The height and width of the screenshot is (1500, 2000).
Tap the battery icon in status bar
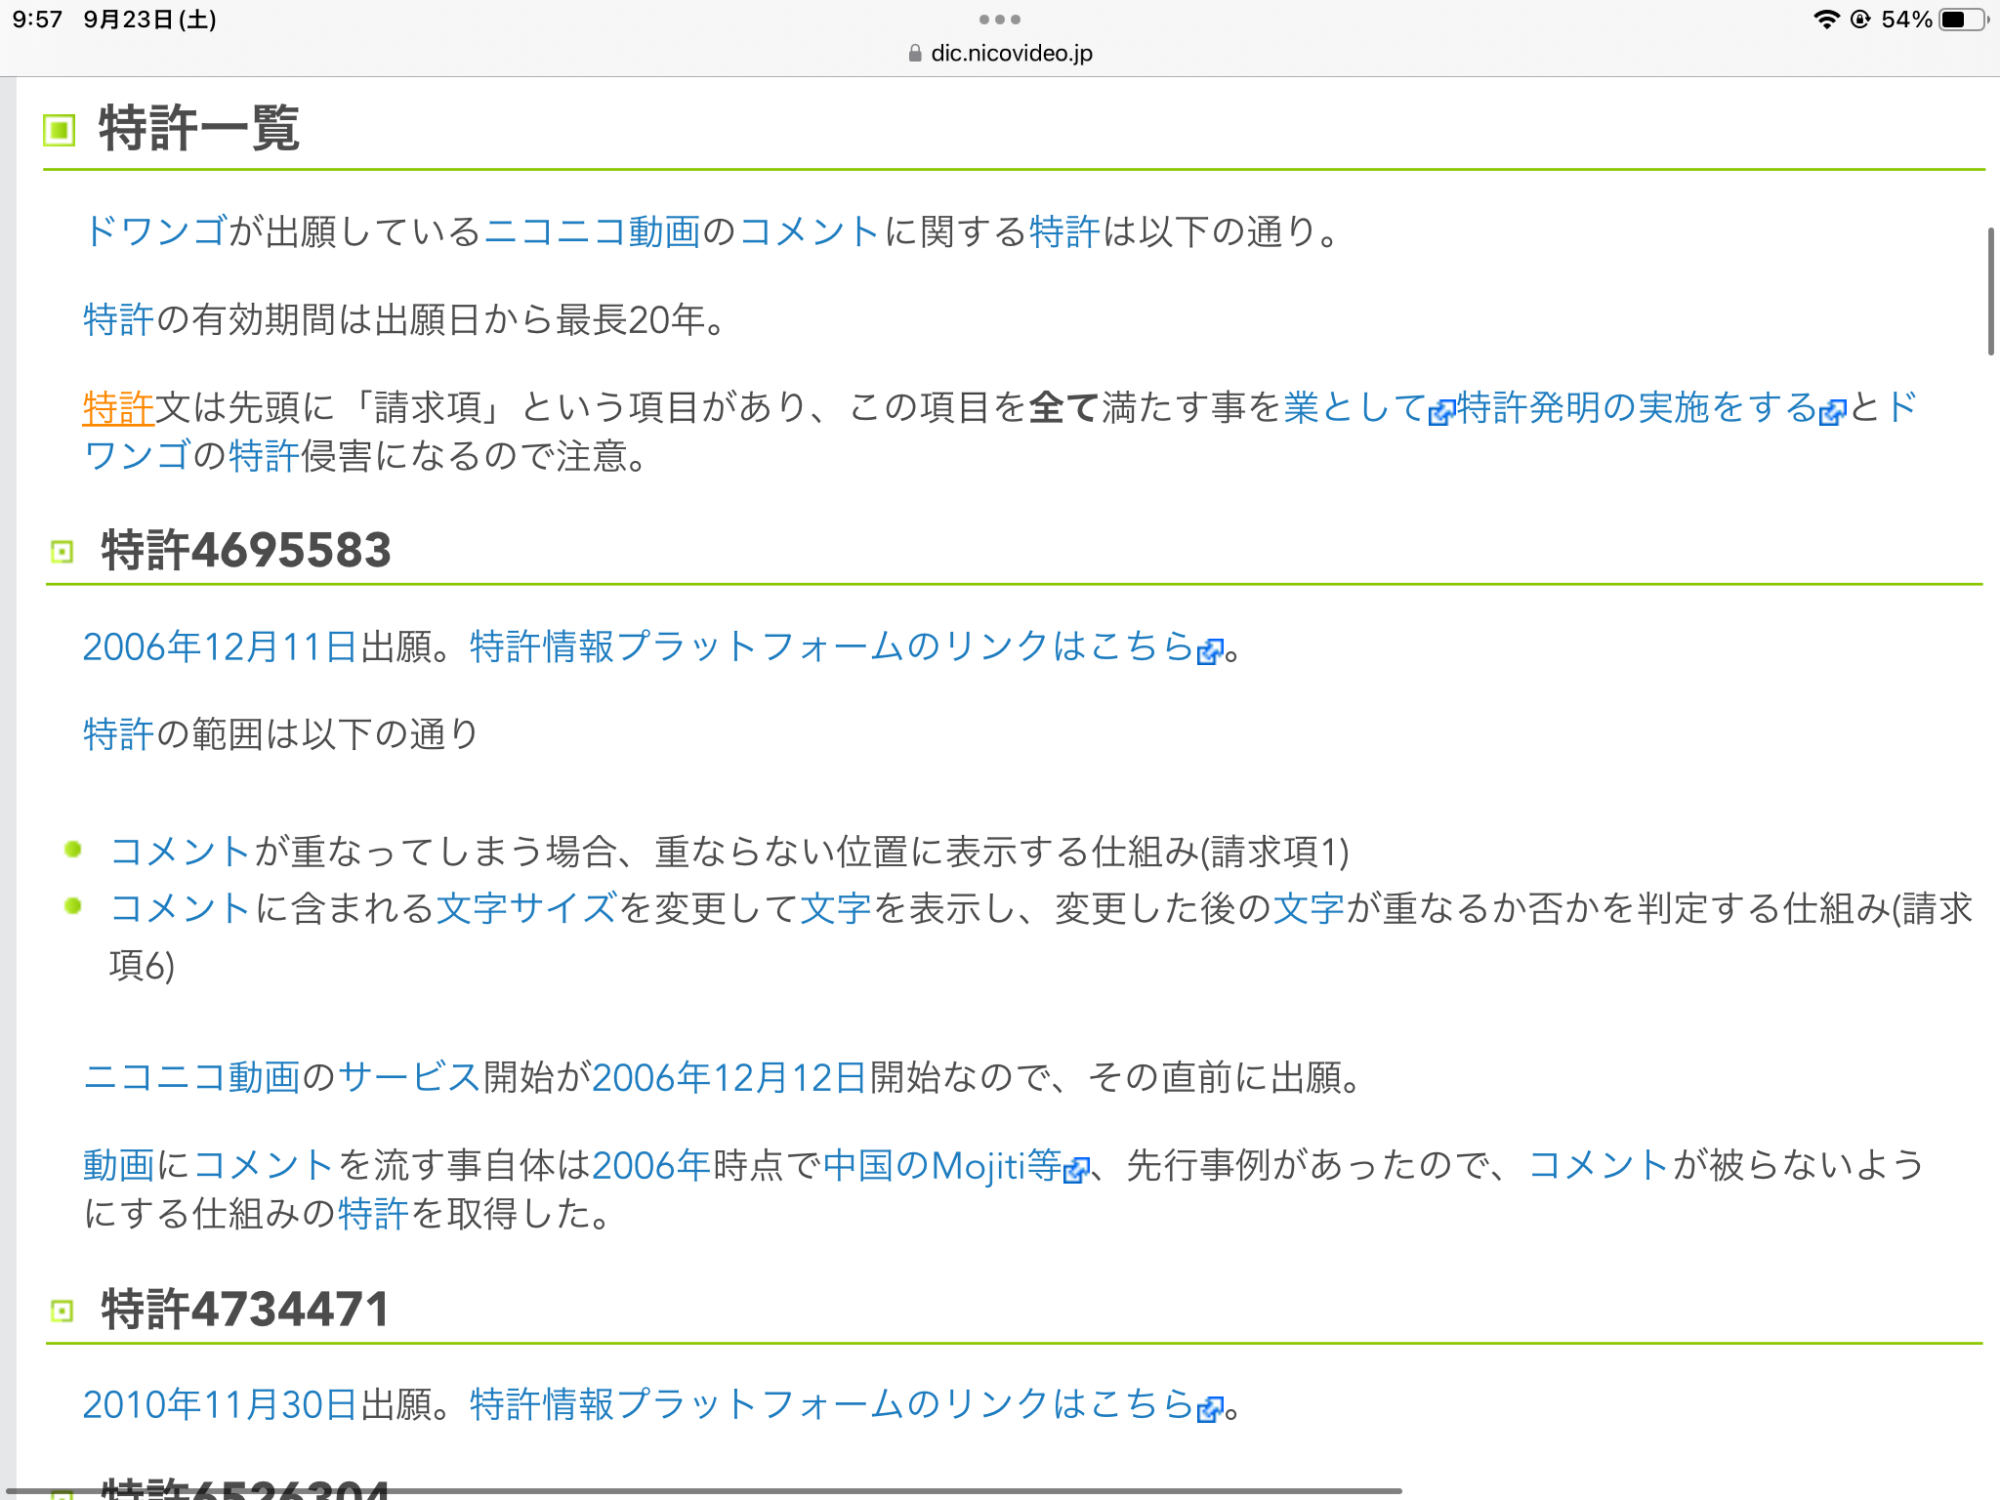1961,20
